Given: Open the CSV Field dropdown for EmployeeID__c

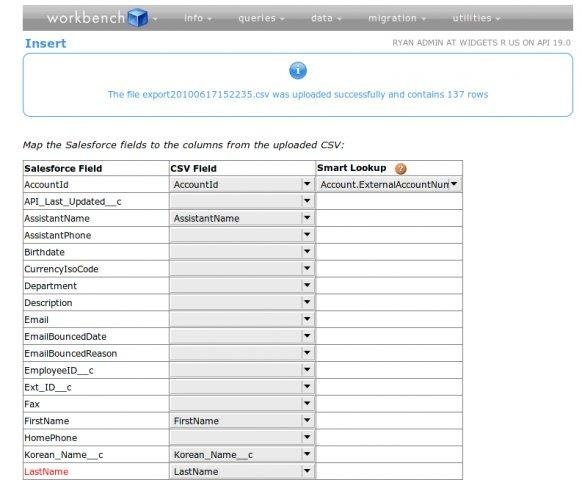Looking at the screenshot, I should coord(242,370).
